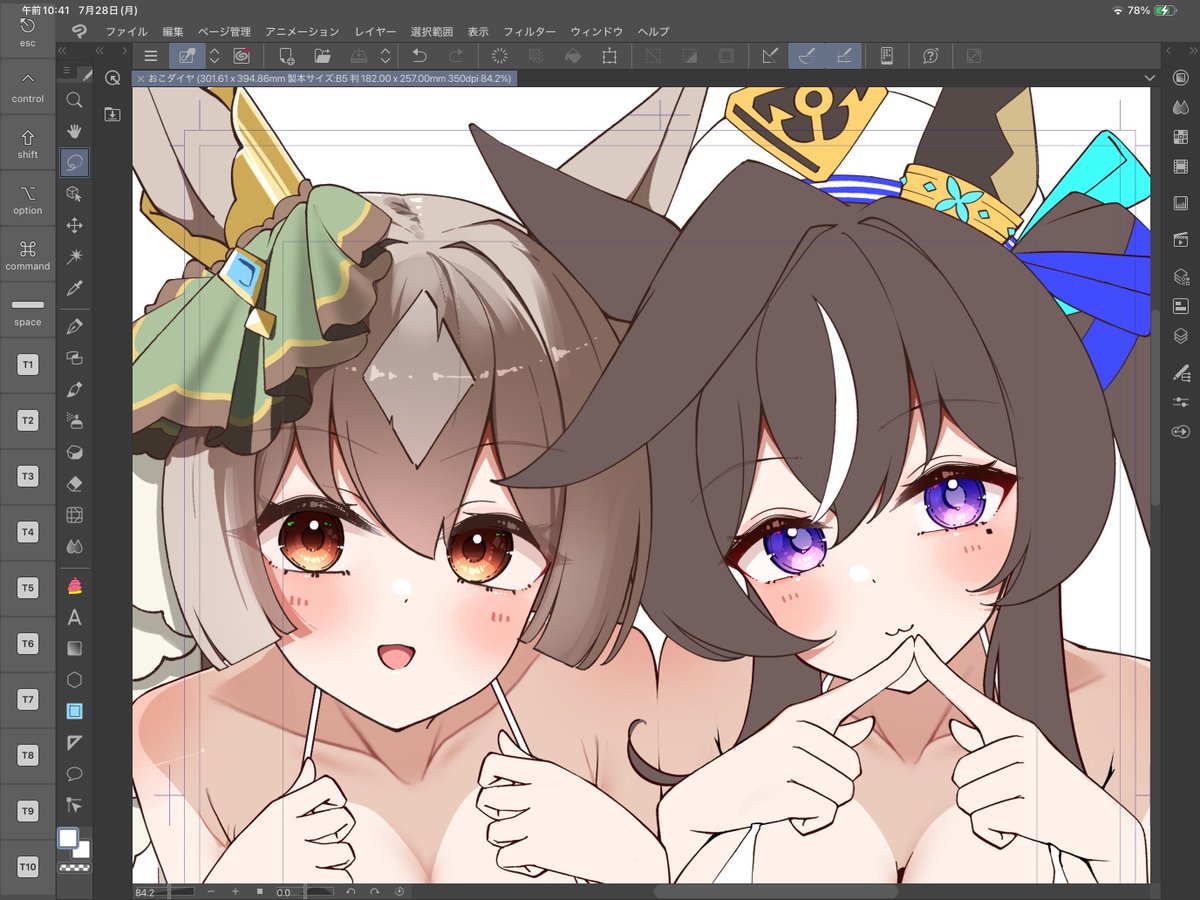Toggle the option modifier key
1200x900 pixels.
pos(28,200)
